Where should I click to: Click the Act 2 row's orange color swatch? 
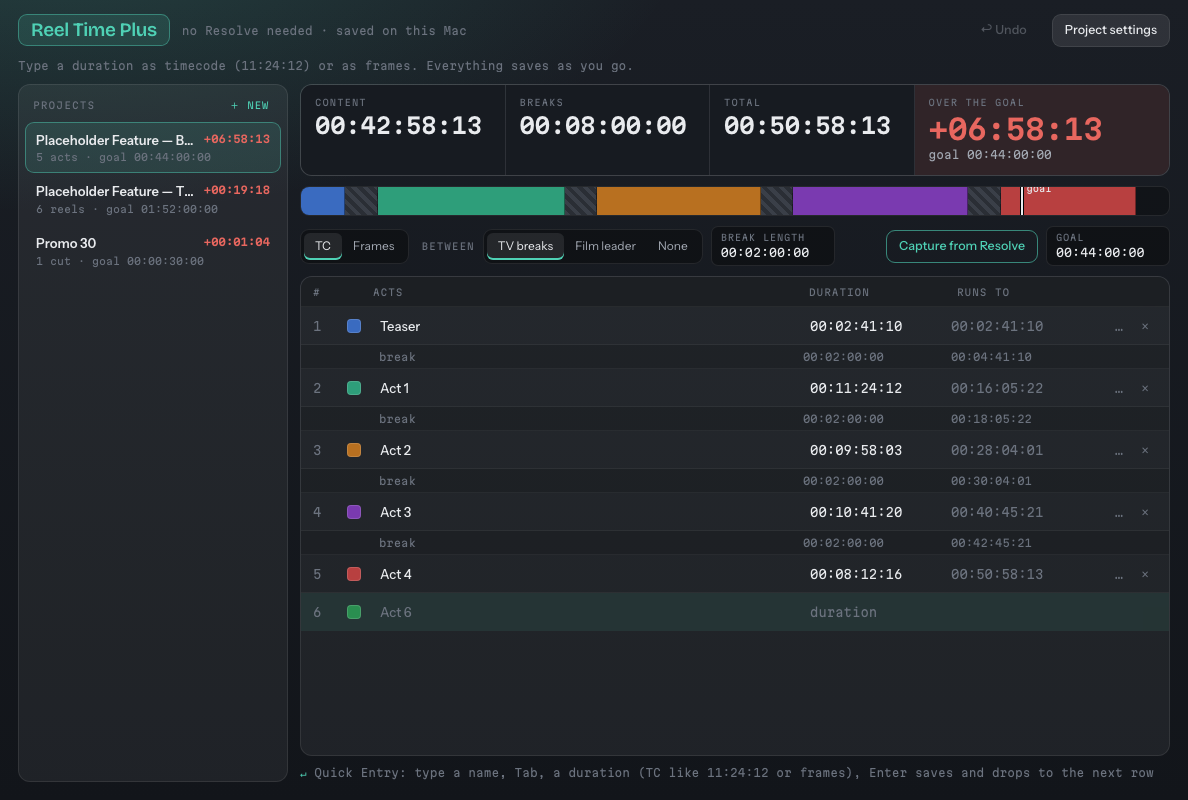[354, 450]
